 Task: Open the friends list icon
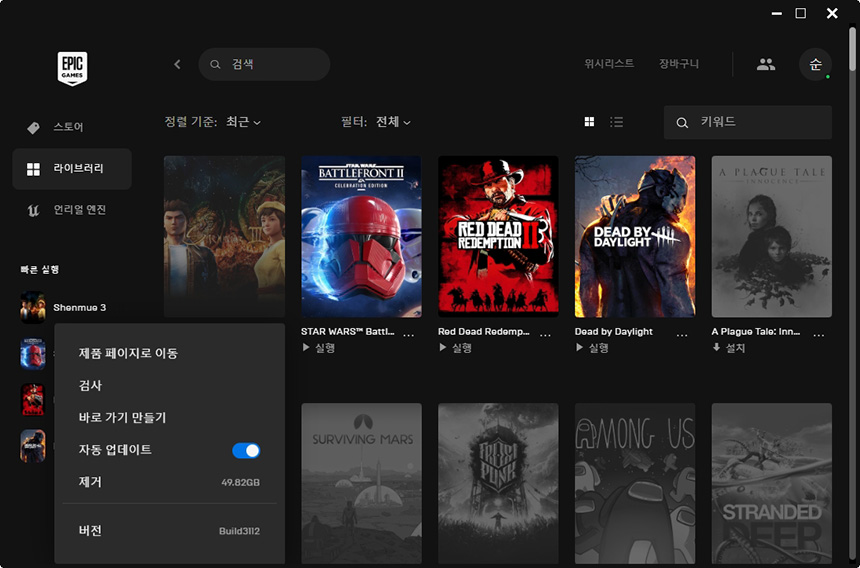click(x=766, y=64)
